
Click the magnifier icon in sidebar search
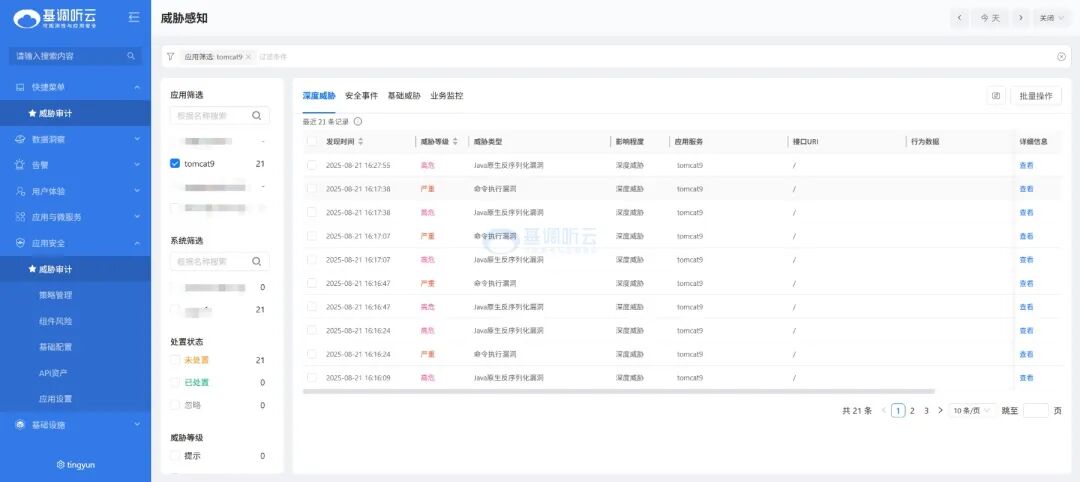[131, 56]
